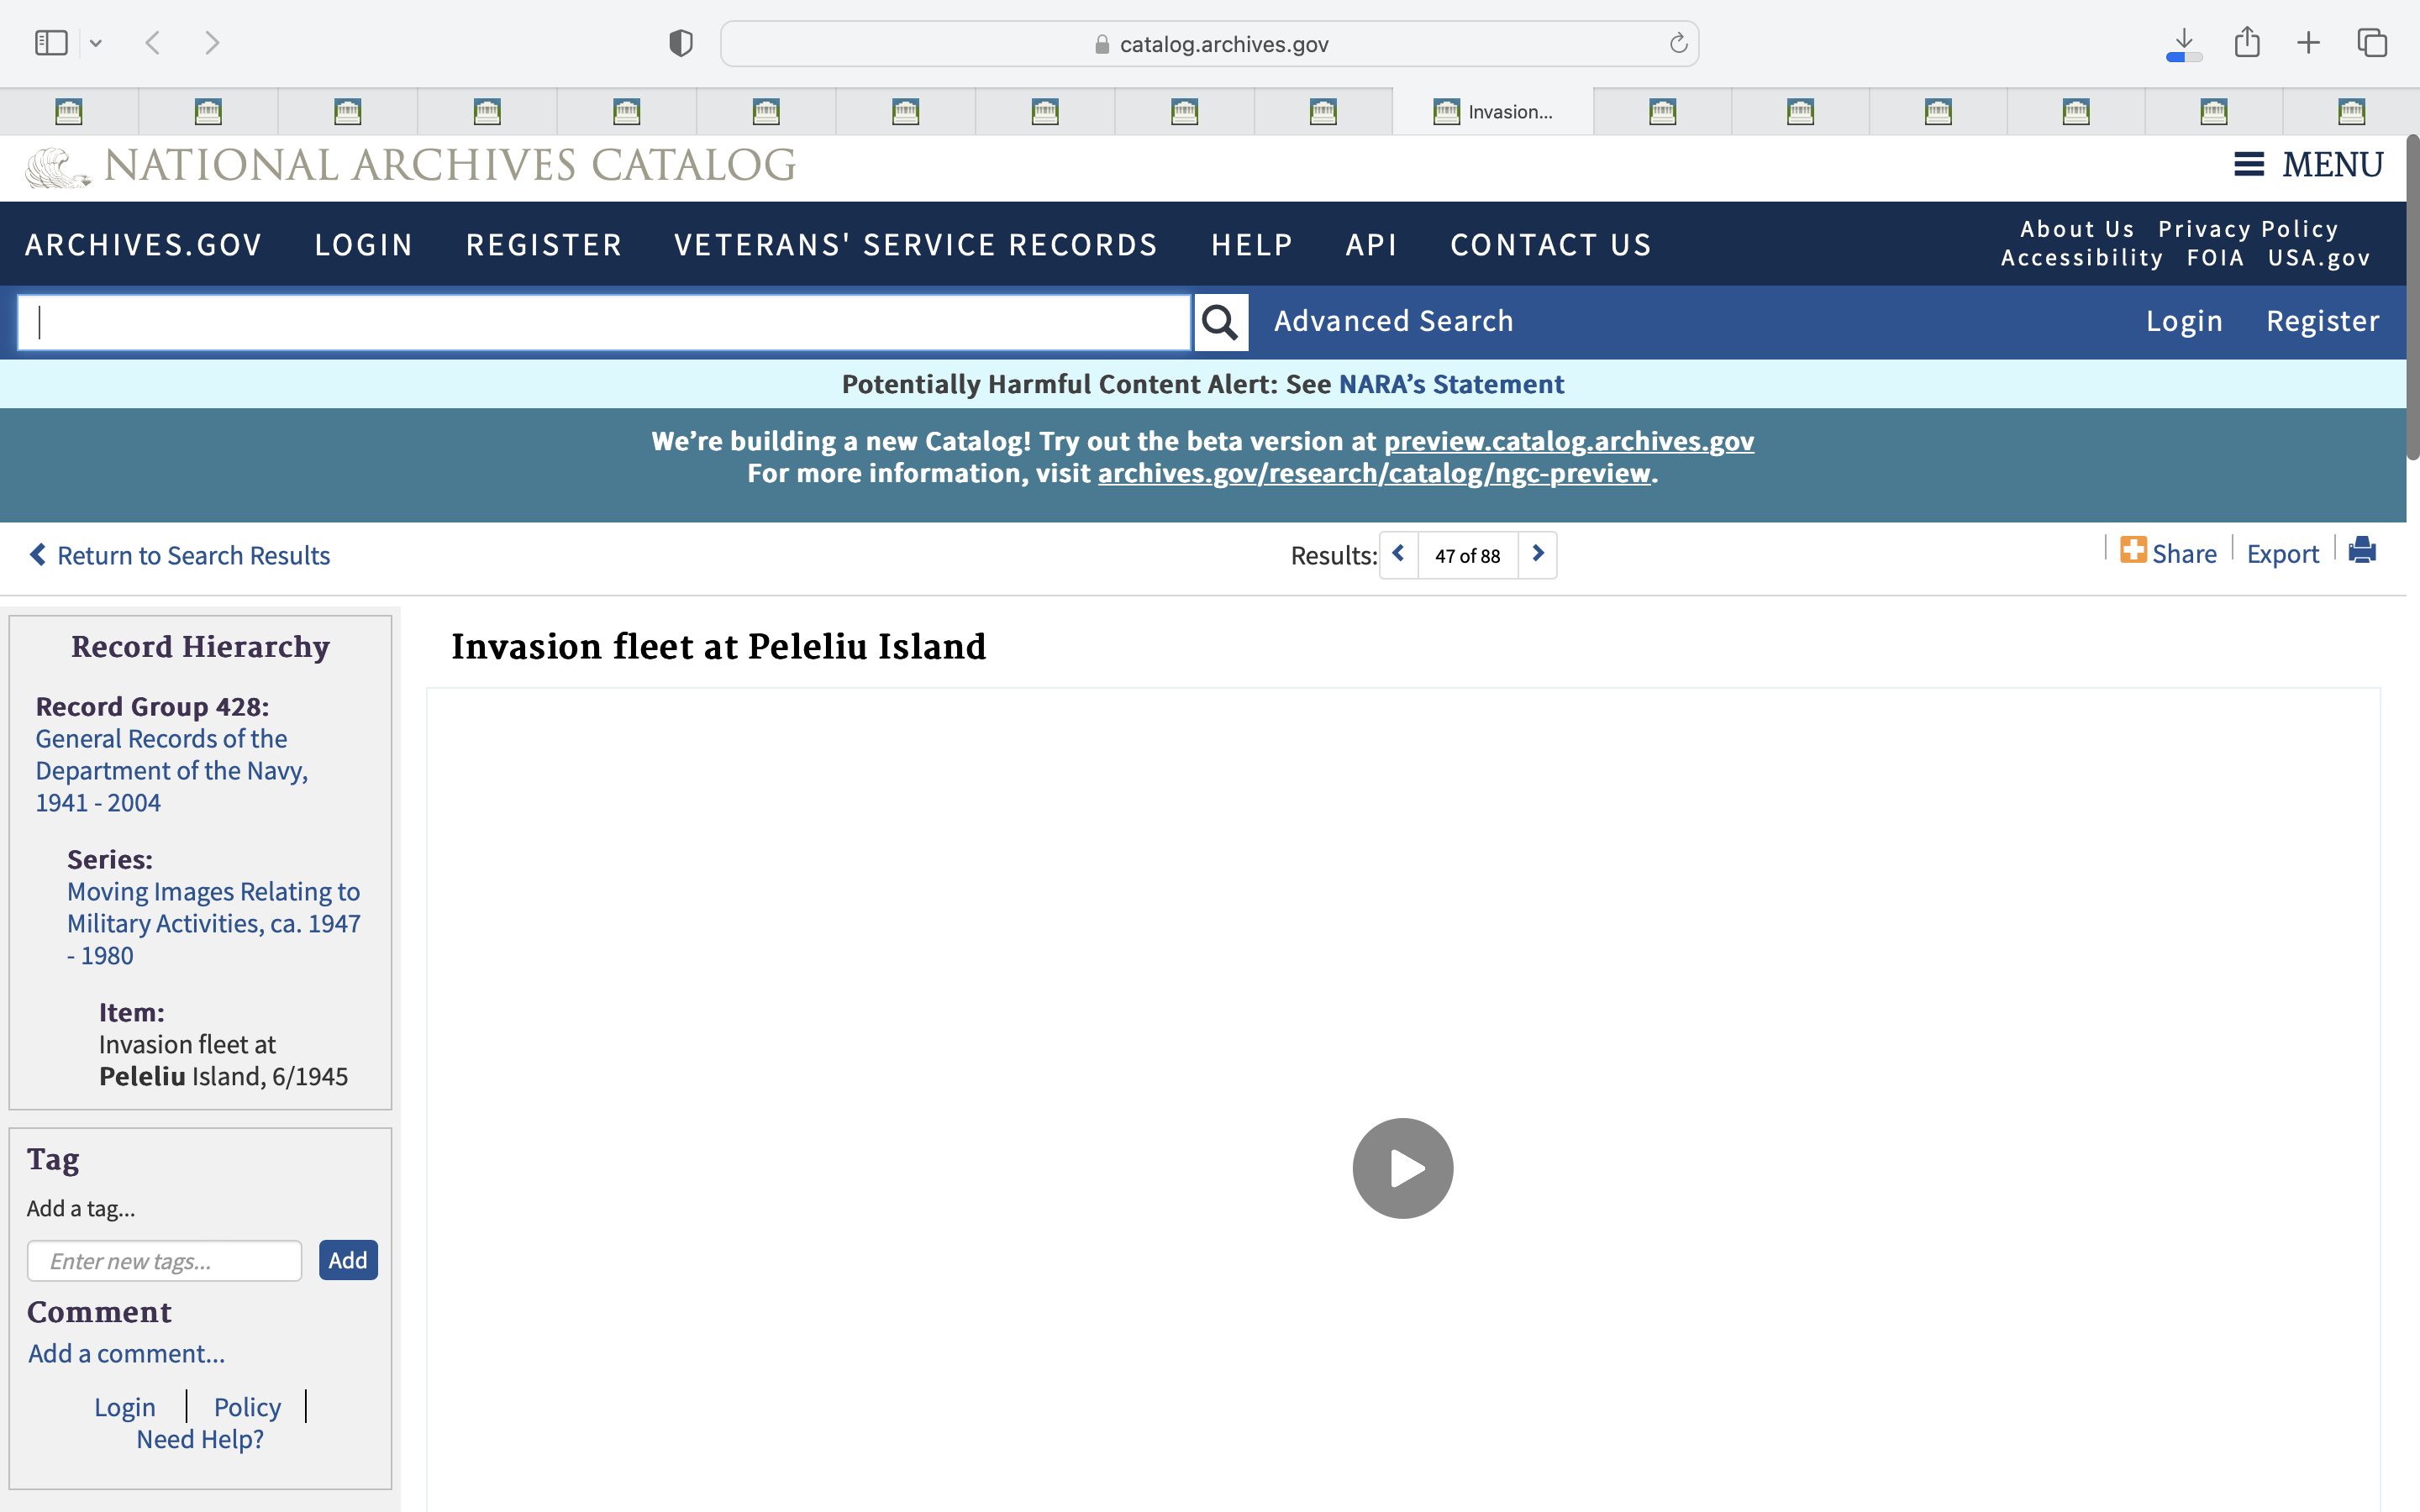Switch to the Invasion... tab
This screenshot has width=2420, height=1512.
[1492, 112]
